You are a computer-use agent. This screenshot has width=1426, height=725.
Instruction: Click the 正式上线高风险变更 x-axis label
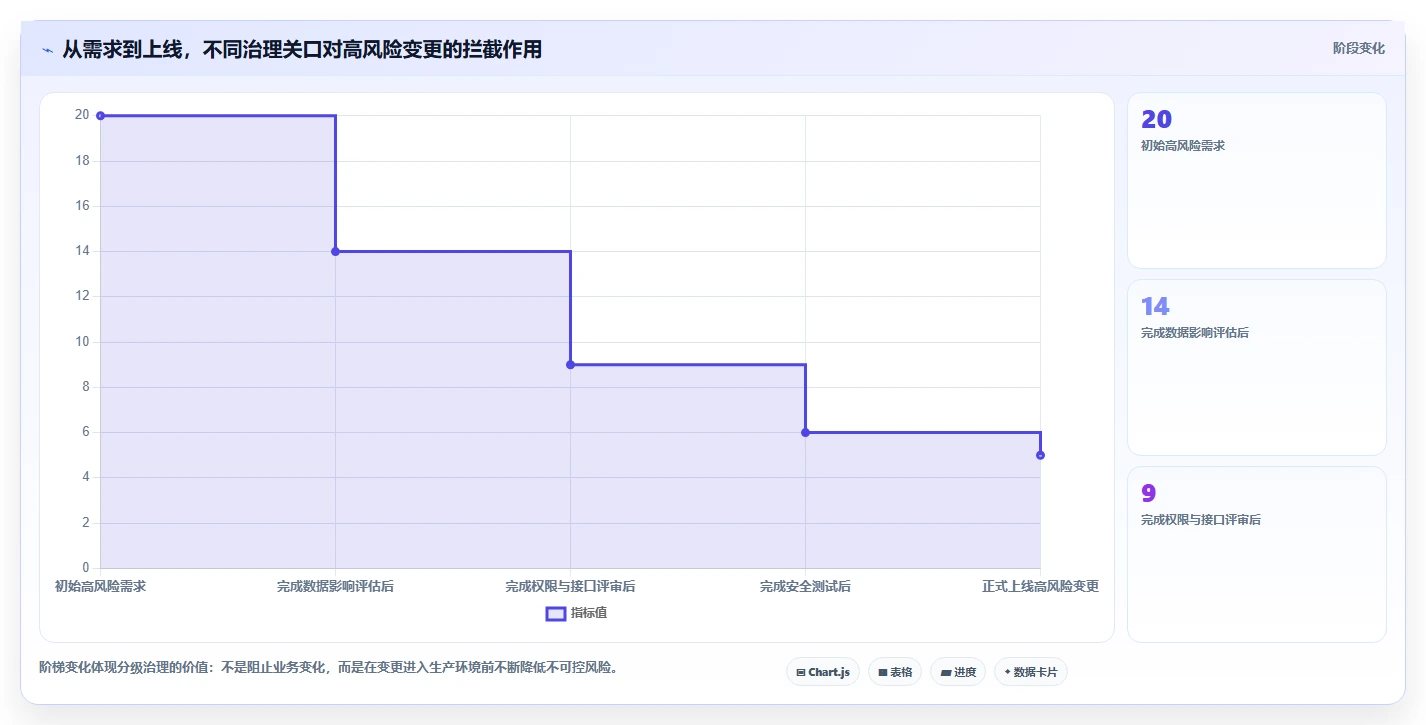[x=1040, y=586]
